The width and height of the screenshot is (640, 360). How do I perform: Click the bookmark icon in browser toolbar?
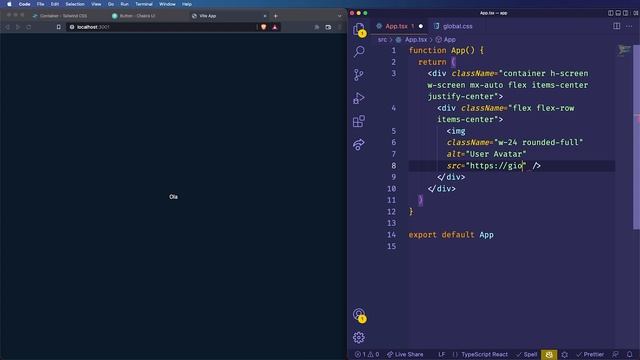point(58,27)
